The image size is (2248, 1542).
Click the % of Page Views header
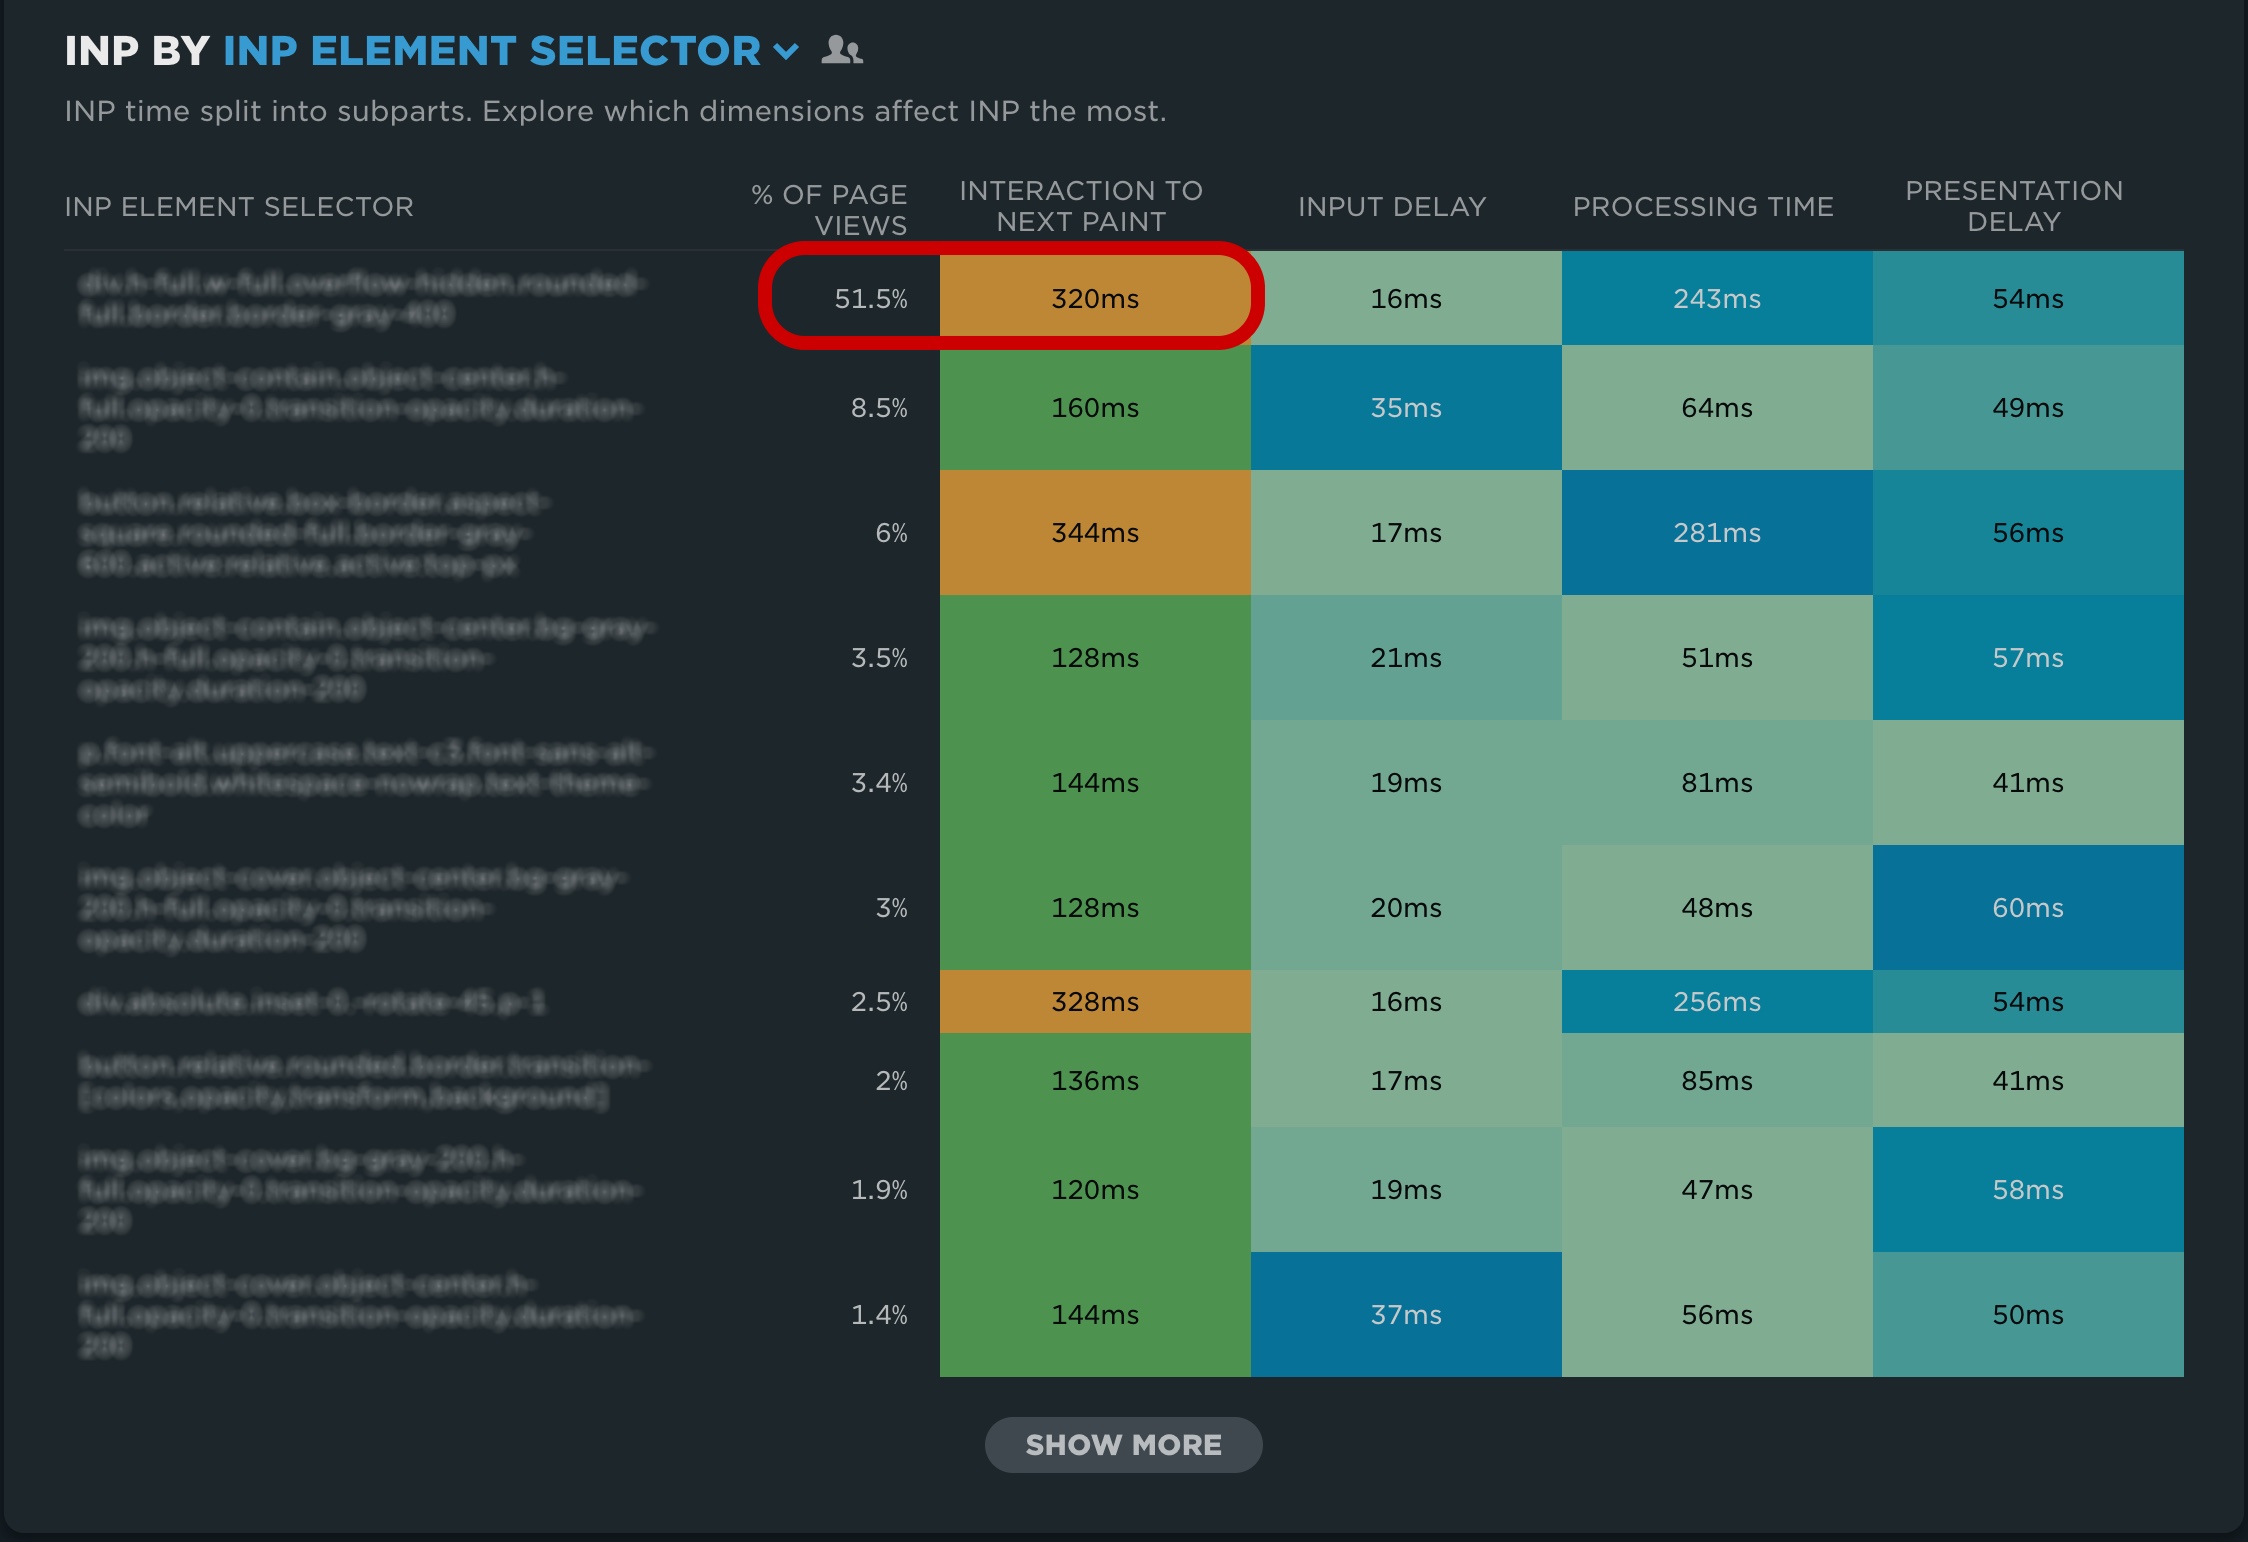pos(830,209)
